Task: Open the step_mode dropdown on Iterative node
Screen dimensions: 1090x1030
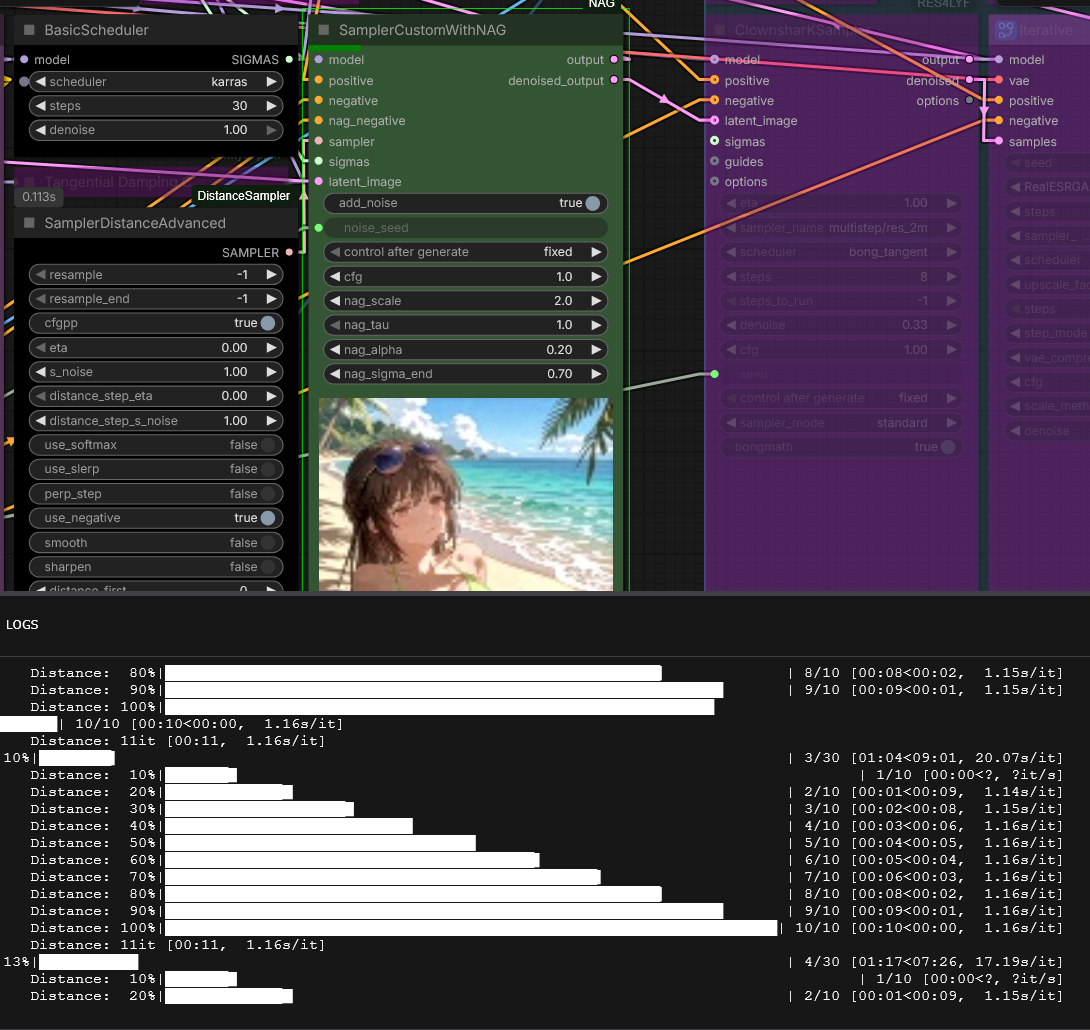Action: coord(1048,334)
